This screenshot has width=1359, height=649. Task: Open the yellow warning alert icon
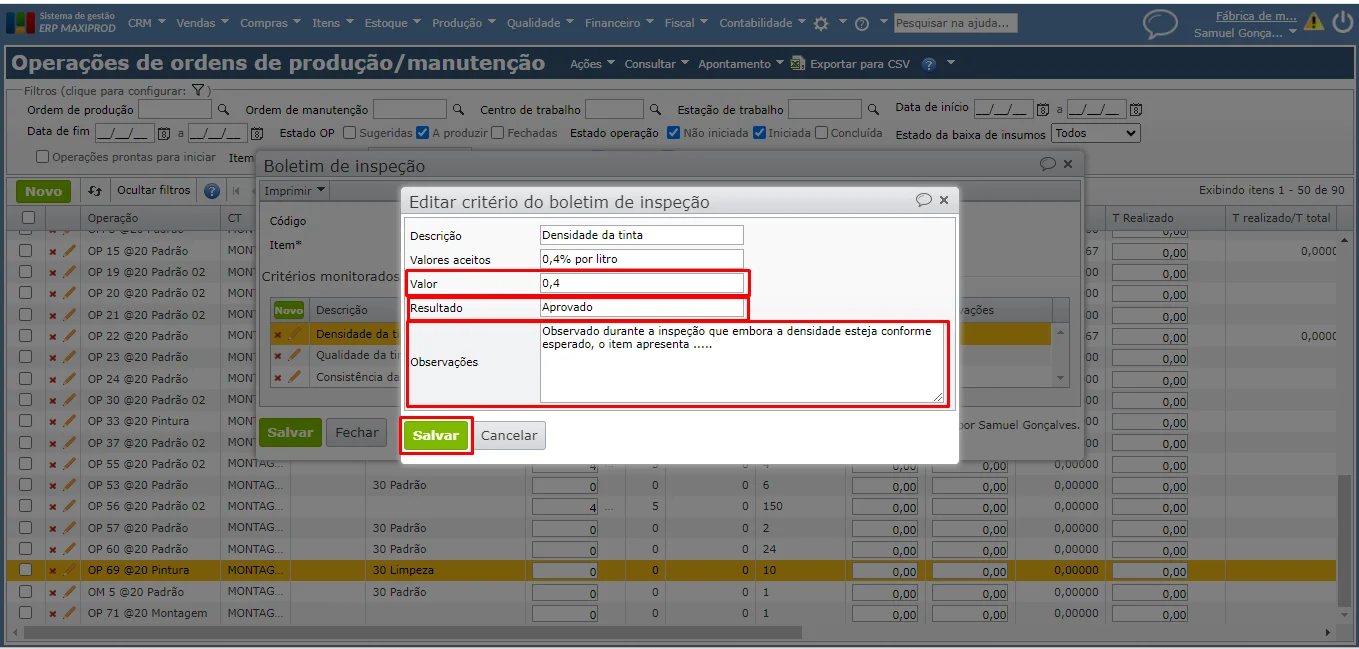point(1313,21)
